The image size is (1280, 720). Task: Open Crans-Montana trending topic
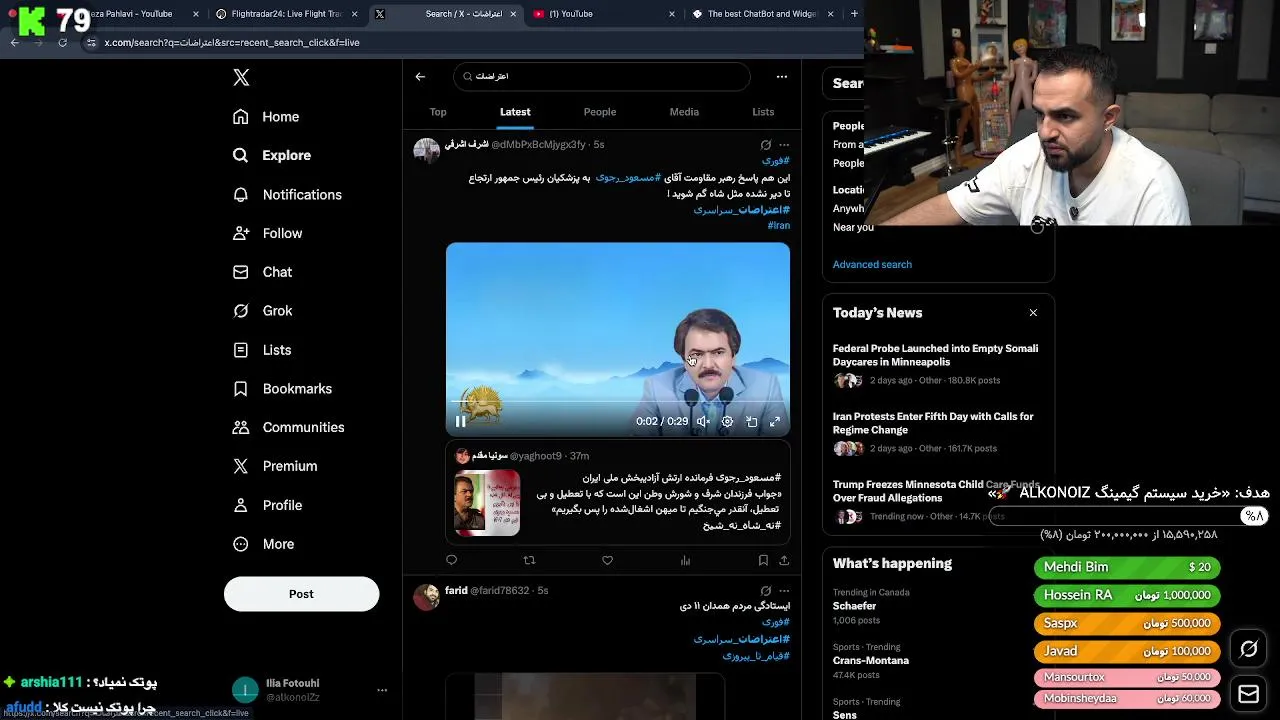(x=871, y=661)
